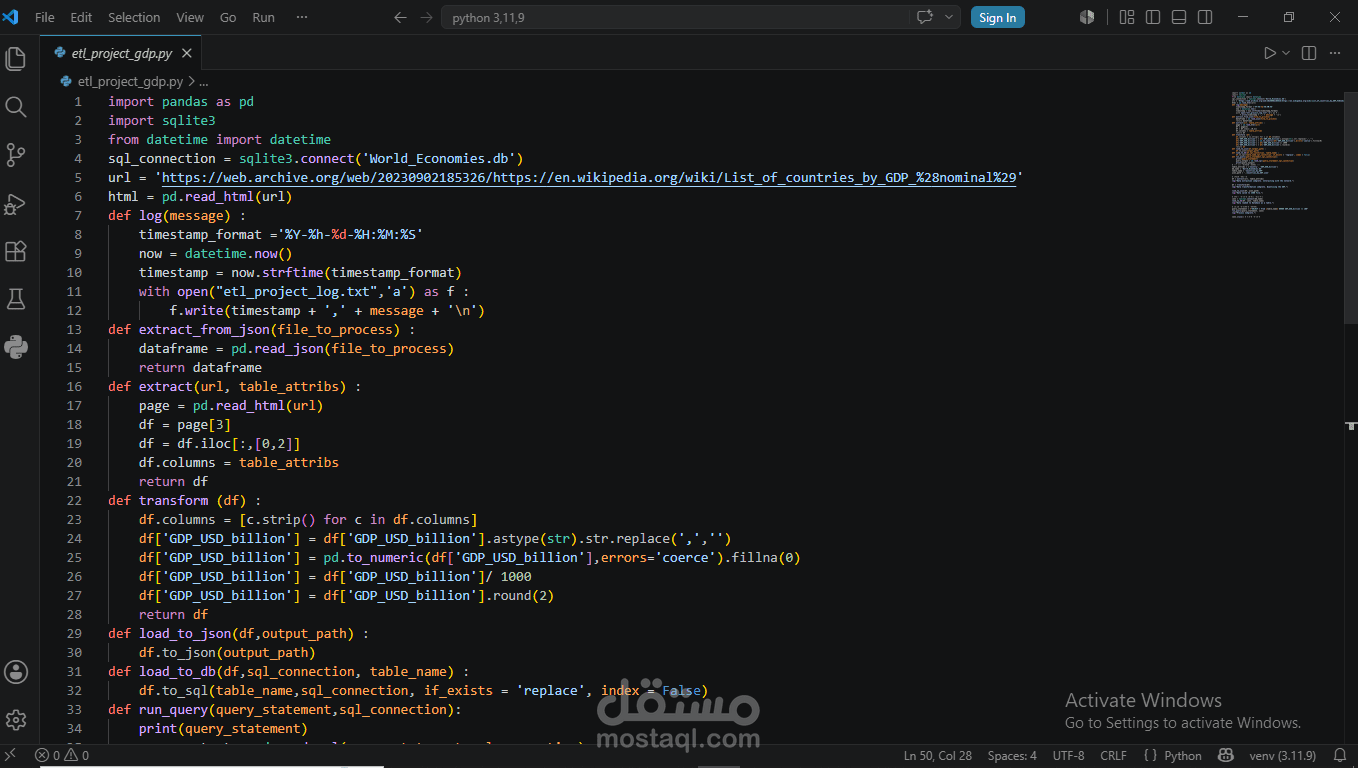The width and height of the screenshot is (1358, 768).
Task: Run the Python file
Action: [x=1269, y=53]
